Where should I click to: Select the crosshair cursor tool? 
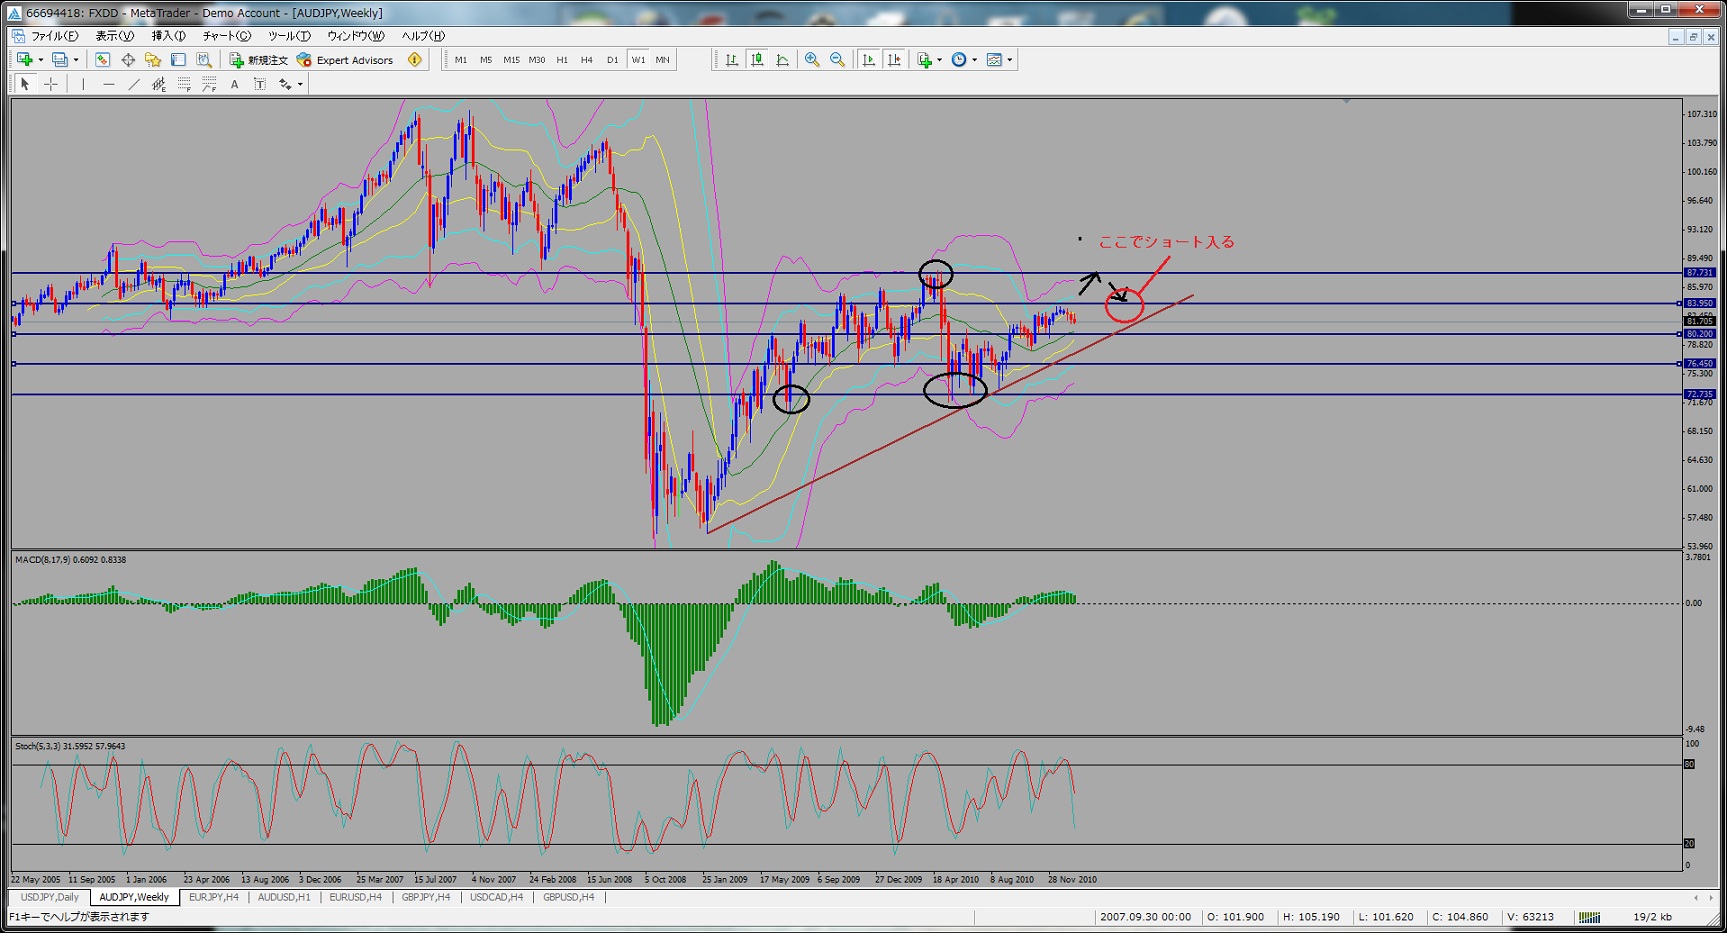click(51, 84)
